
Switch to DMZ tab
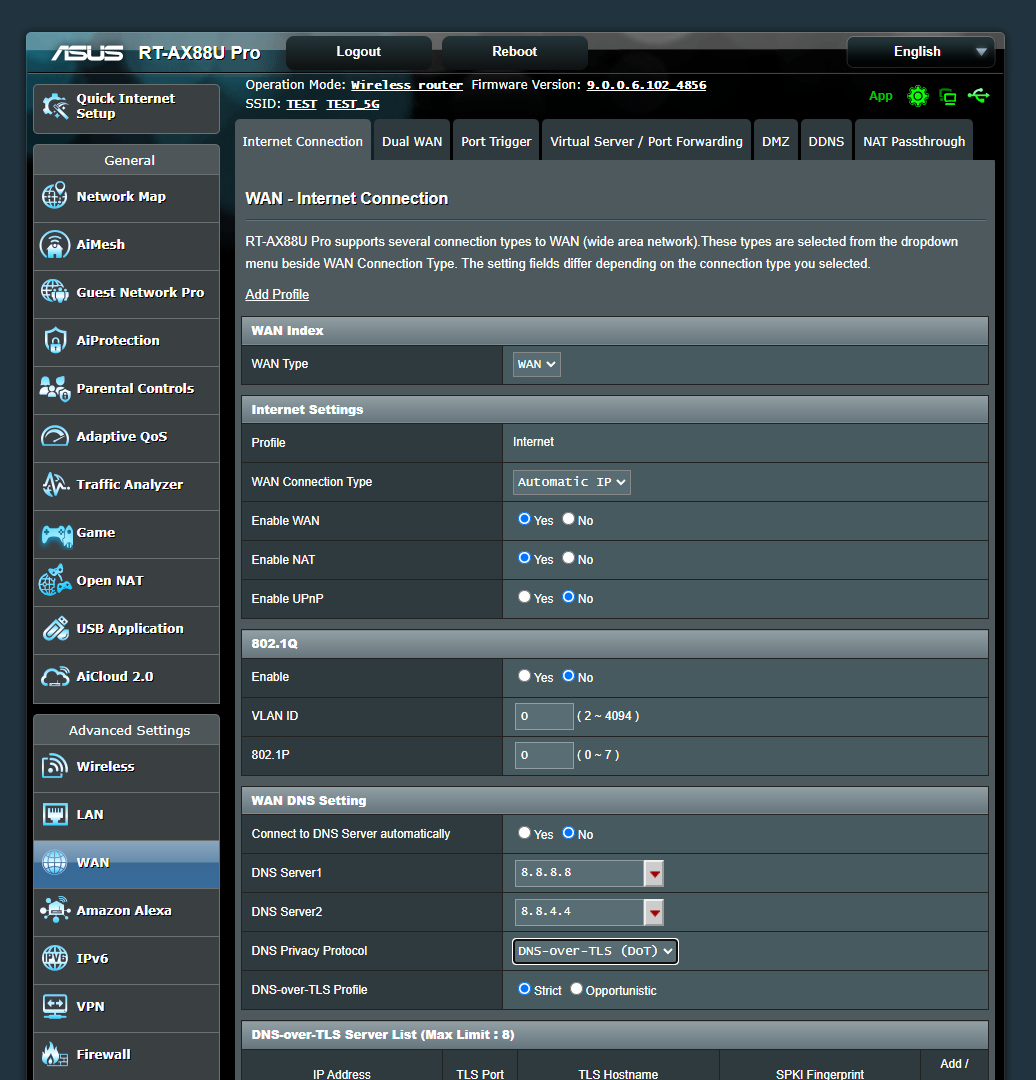click(x=776, y=141)
